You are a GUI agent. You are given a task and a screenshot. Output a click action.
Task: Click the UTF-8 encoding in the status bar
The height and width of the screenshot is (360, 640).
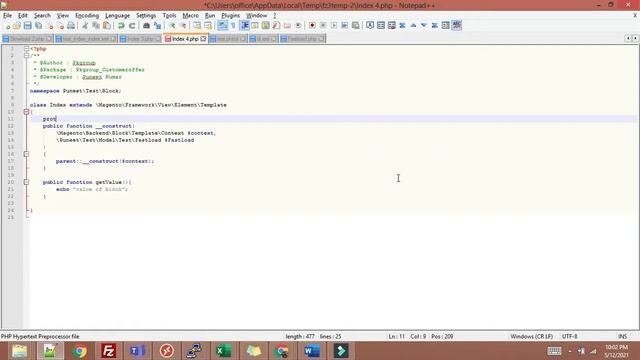[569, 337]
